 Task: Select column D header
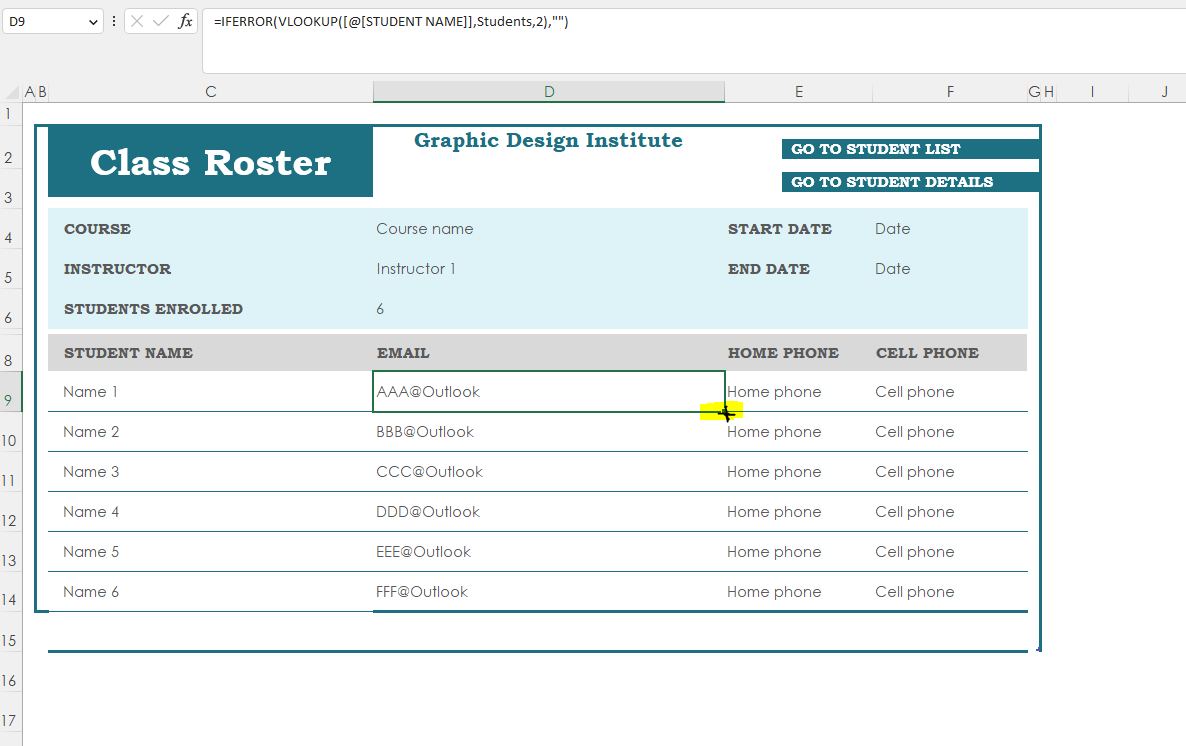(x=549, y=92)
